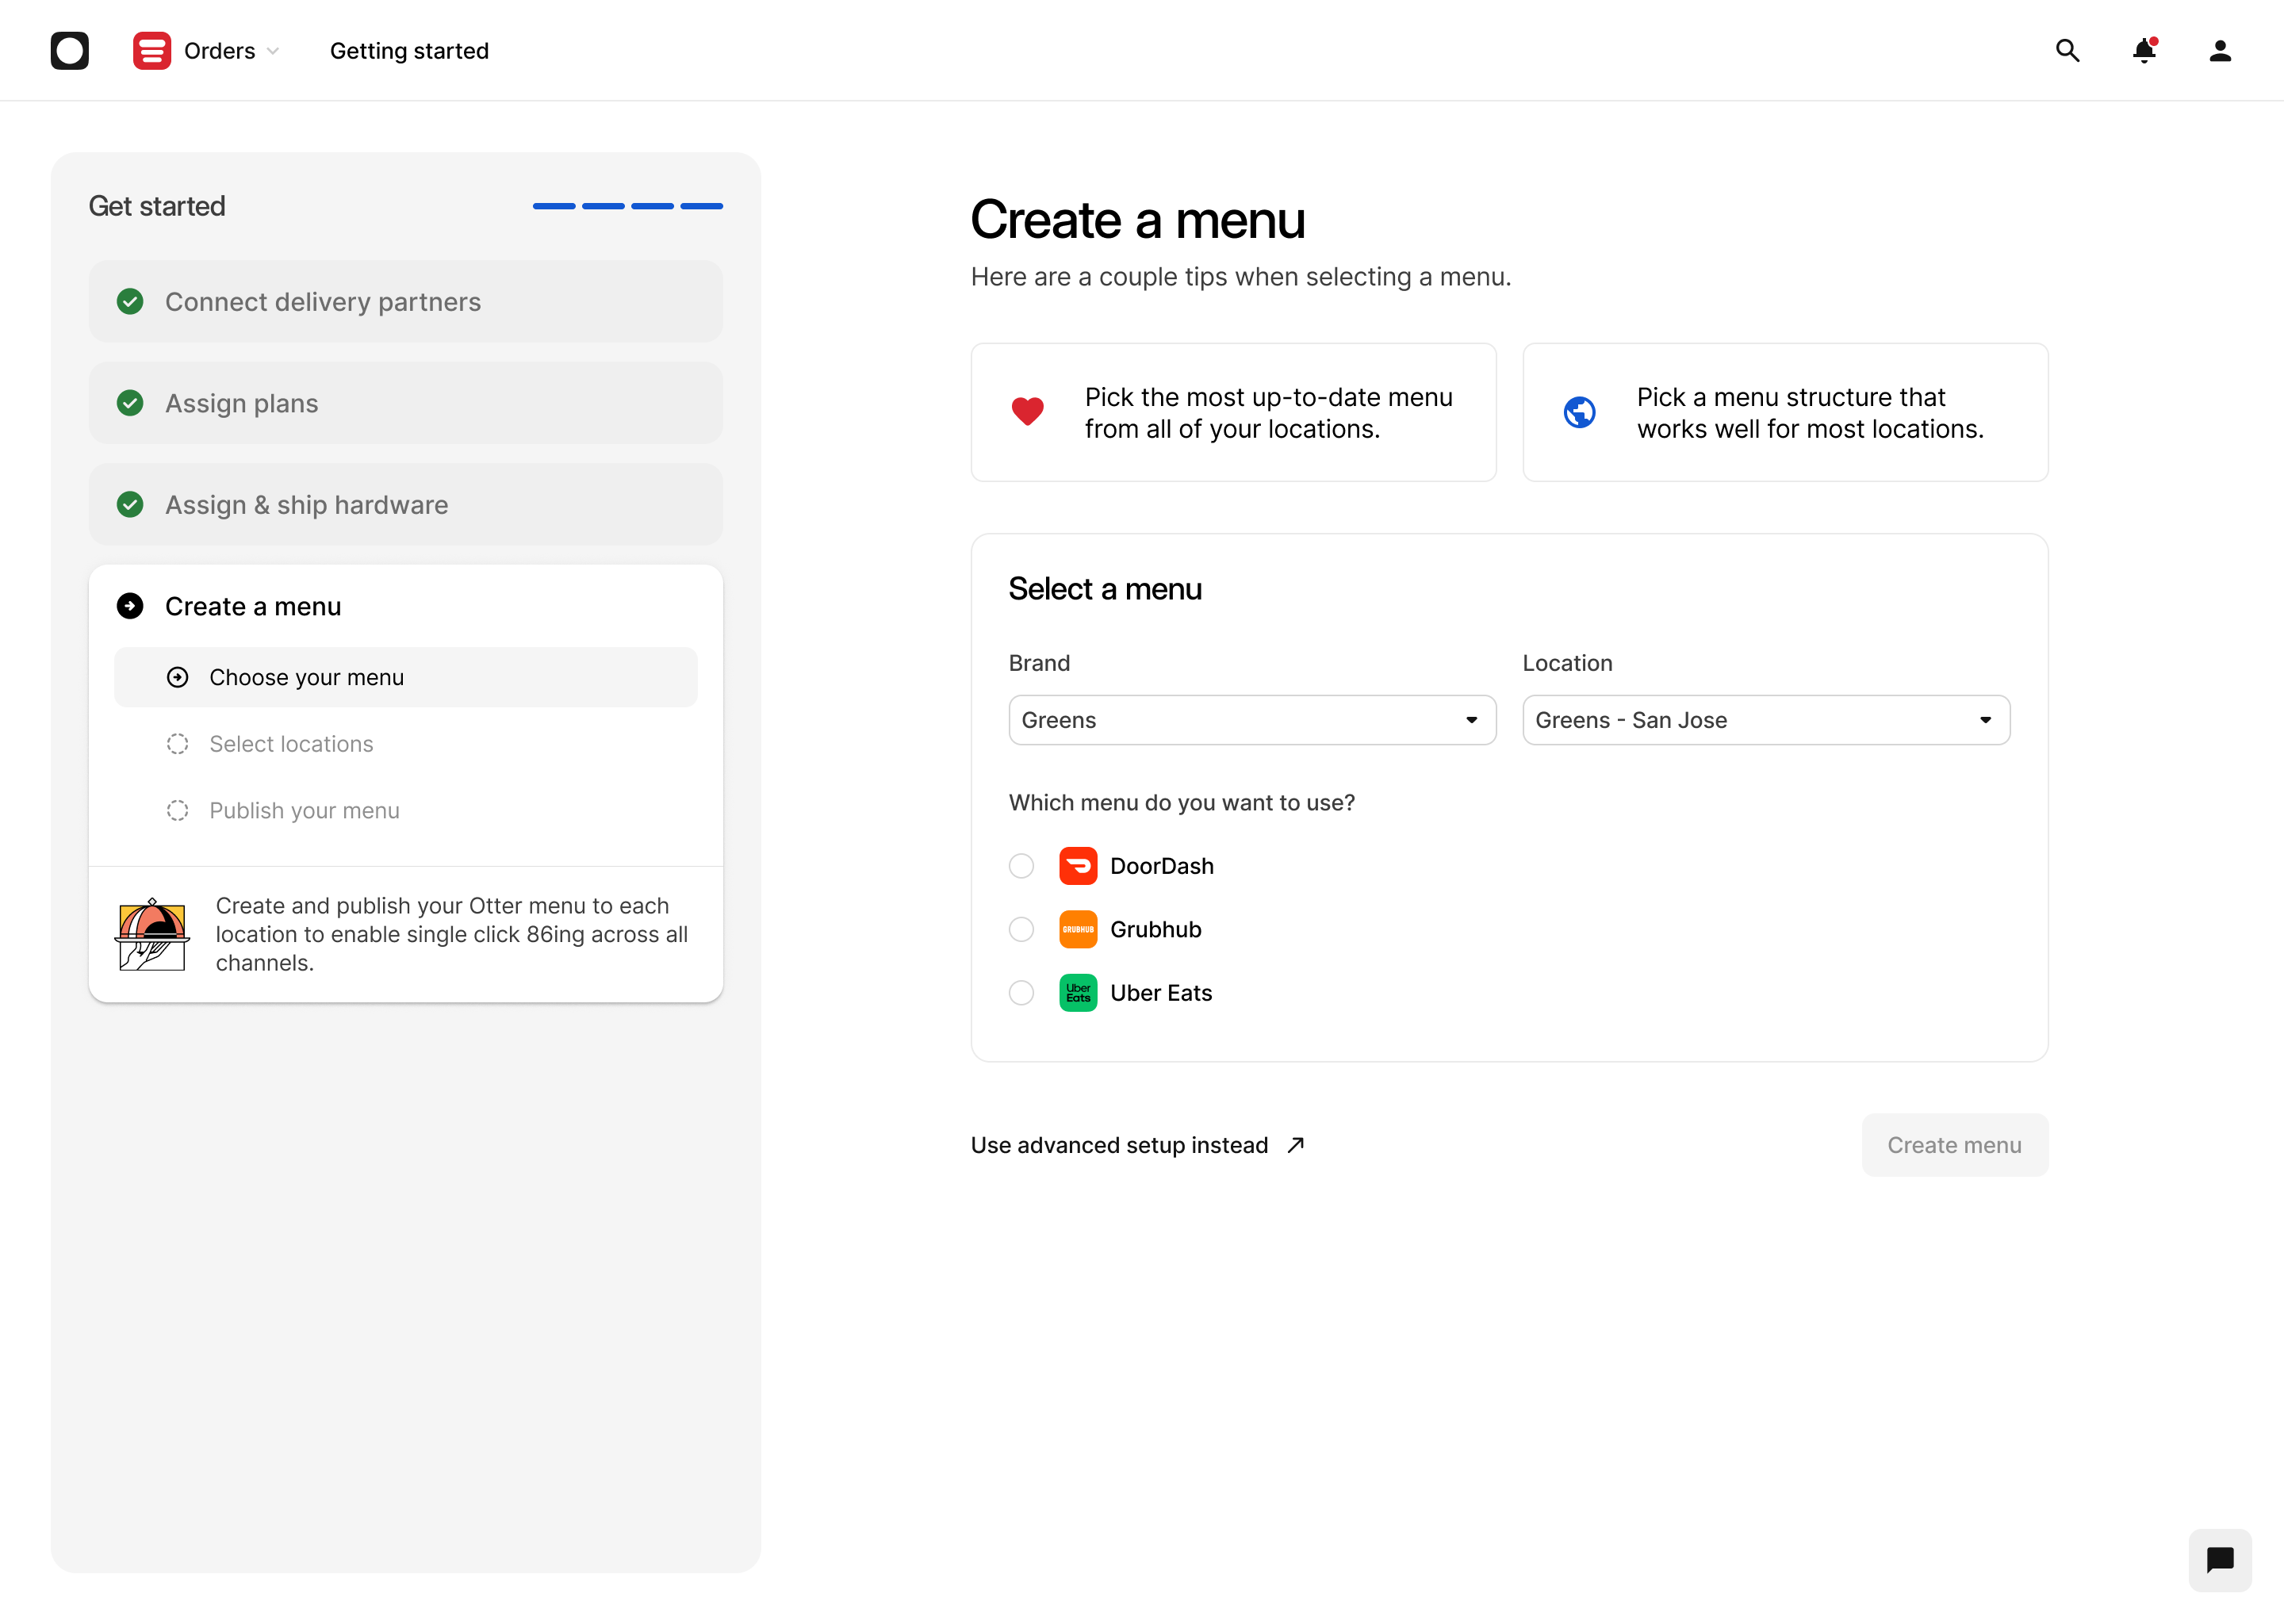Image resolution: width=2284 pixels, height=1624 pixels.
Task: Click the Otter home logo icon
Action: 69,50
